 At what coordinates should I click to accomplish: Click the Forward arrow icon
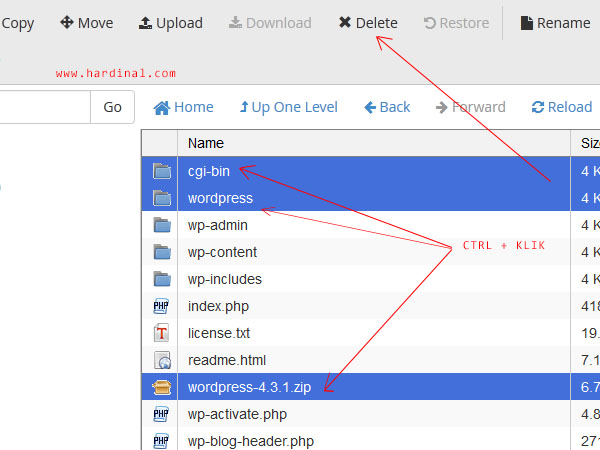click(x=442, y=108)
